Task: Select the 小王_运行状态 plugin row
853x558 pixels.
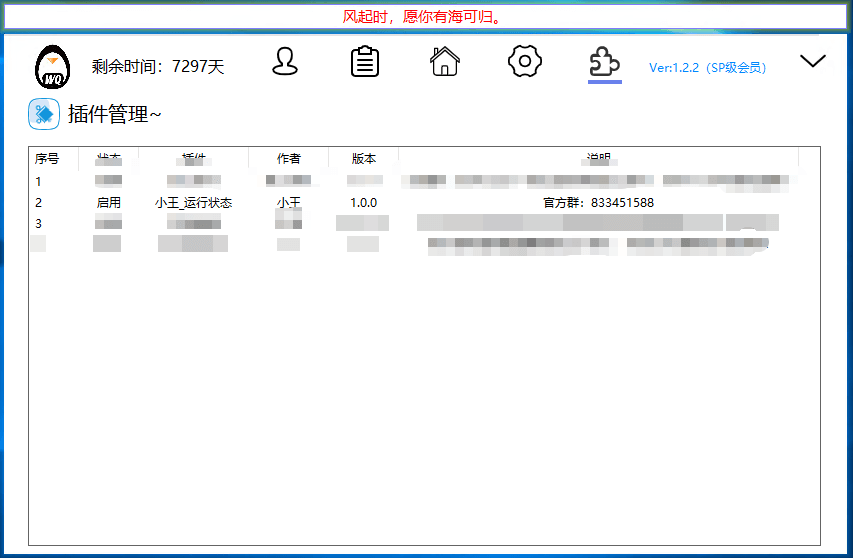Action: (x=193, y=203)
